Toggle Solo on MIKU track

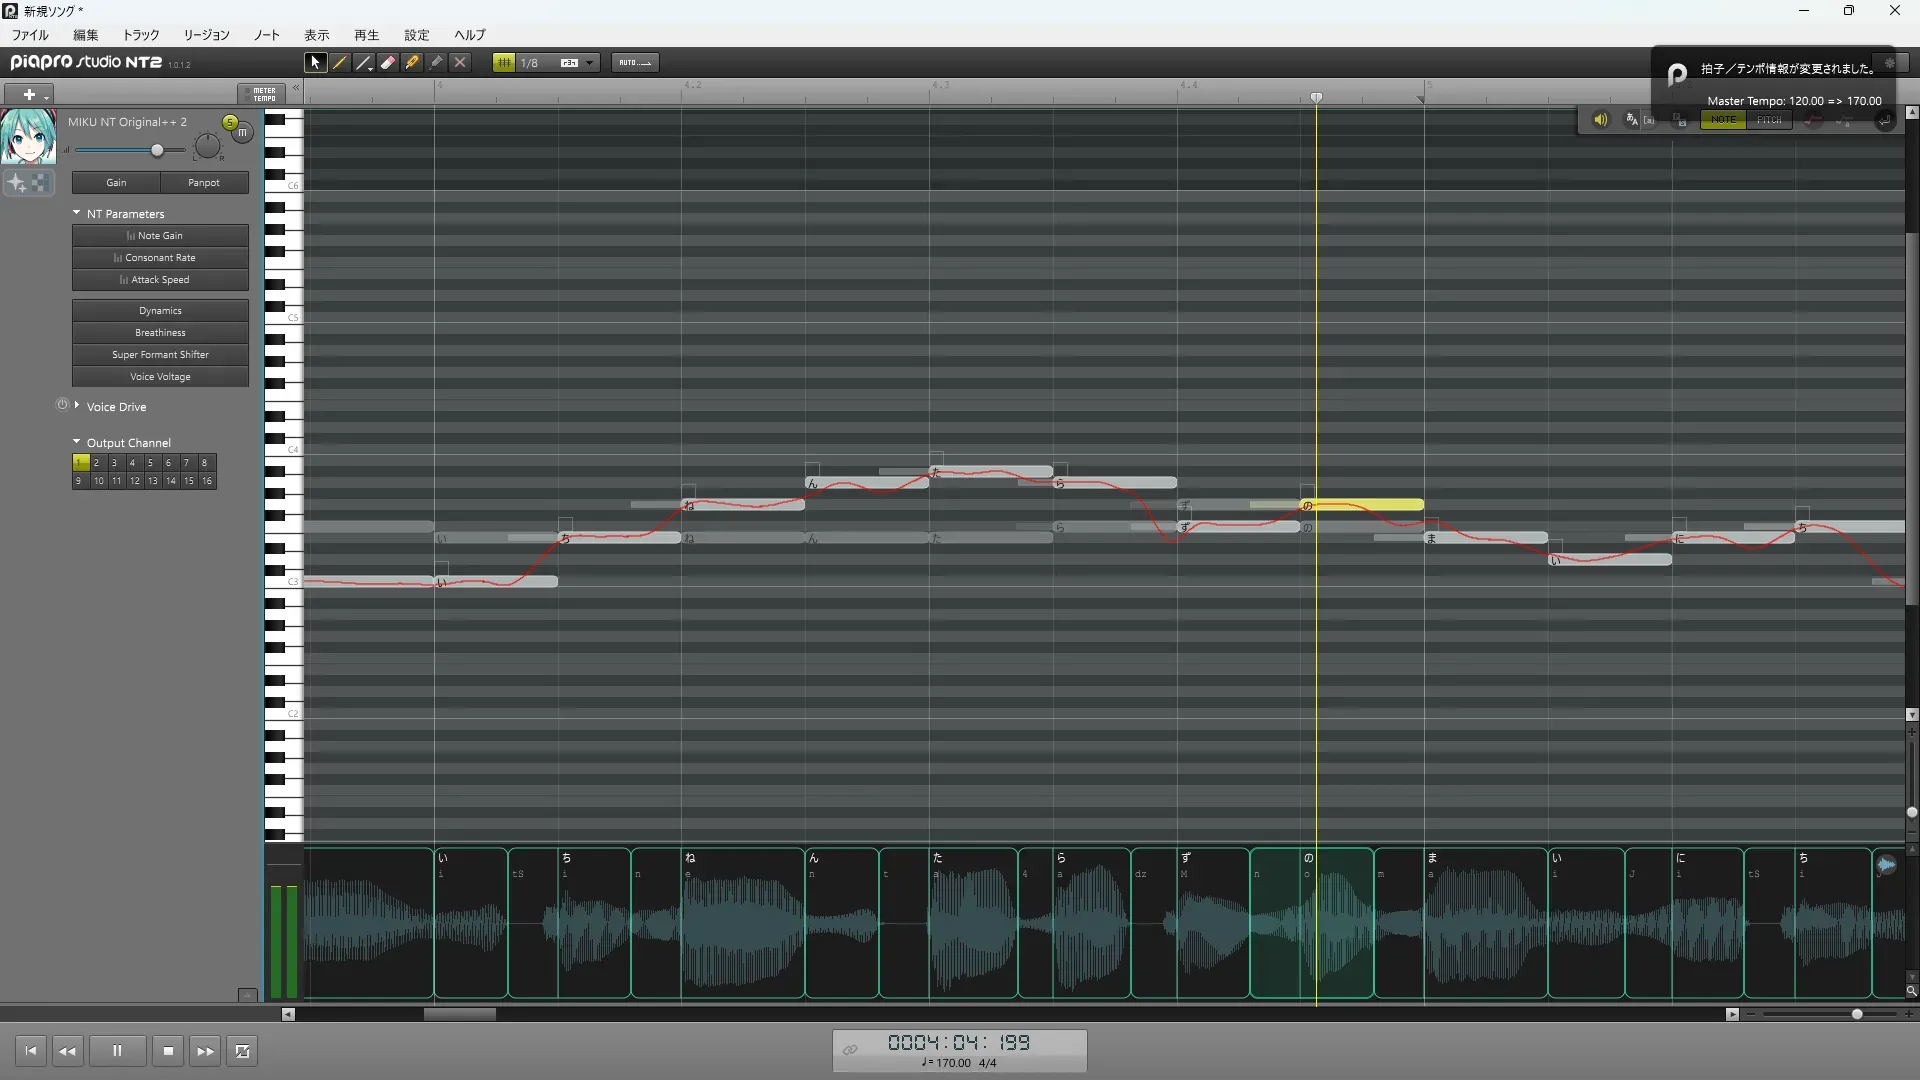pyautogui.click(x=230, y=122)
